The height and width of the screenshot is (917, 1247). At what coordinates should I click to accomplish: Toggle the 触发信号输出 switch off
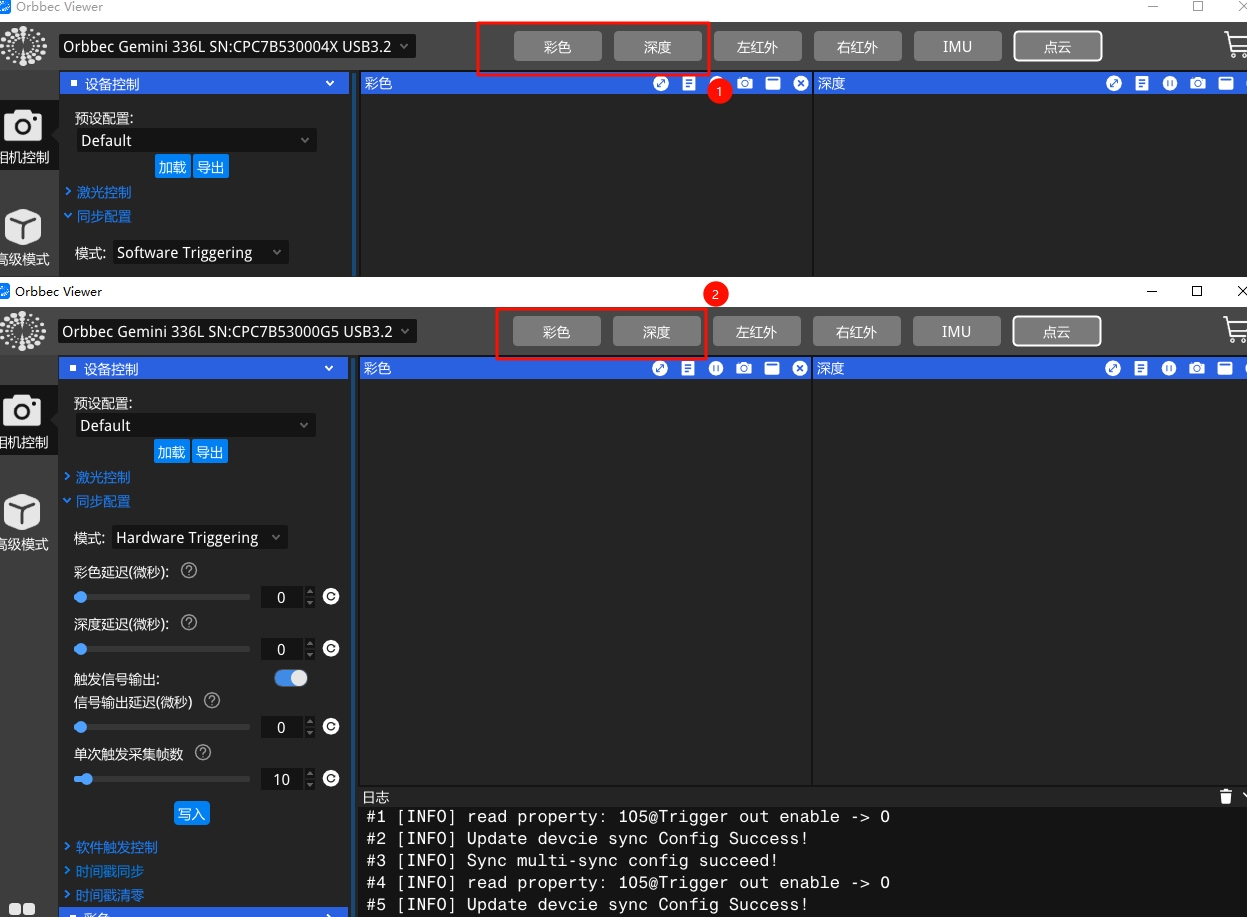point(291,678)
